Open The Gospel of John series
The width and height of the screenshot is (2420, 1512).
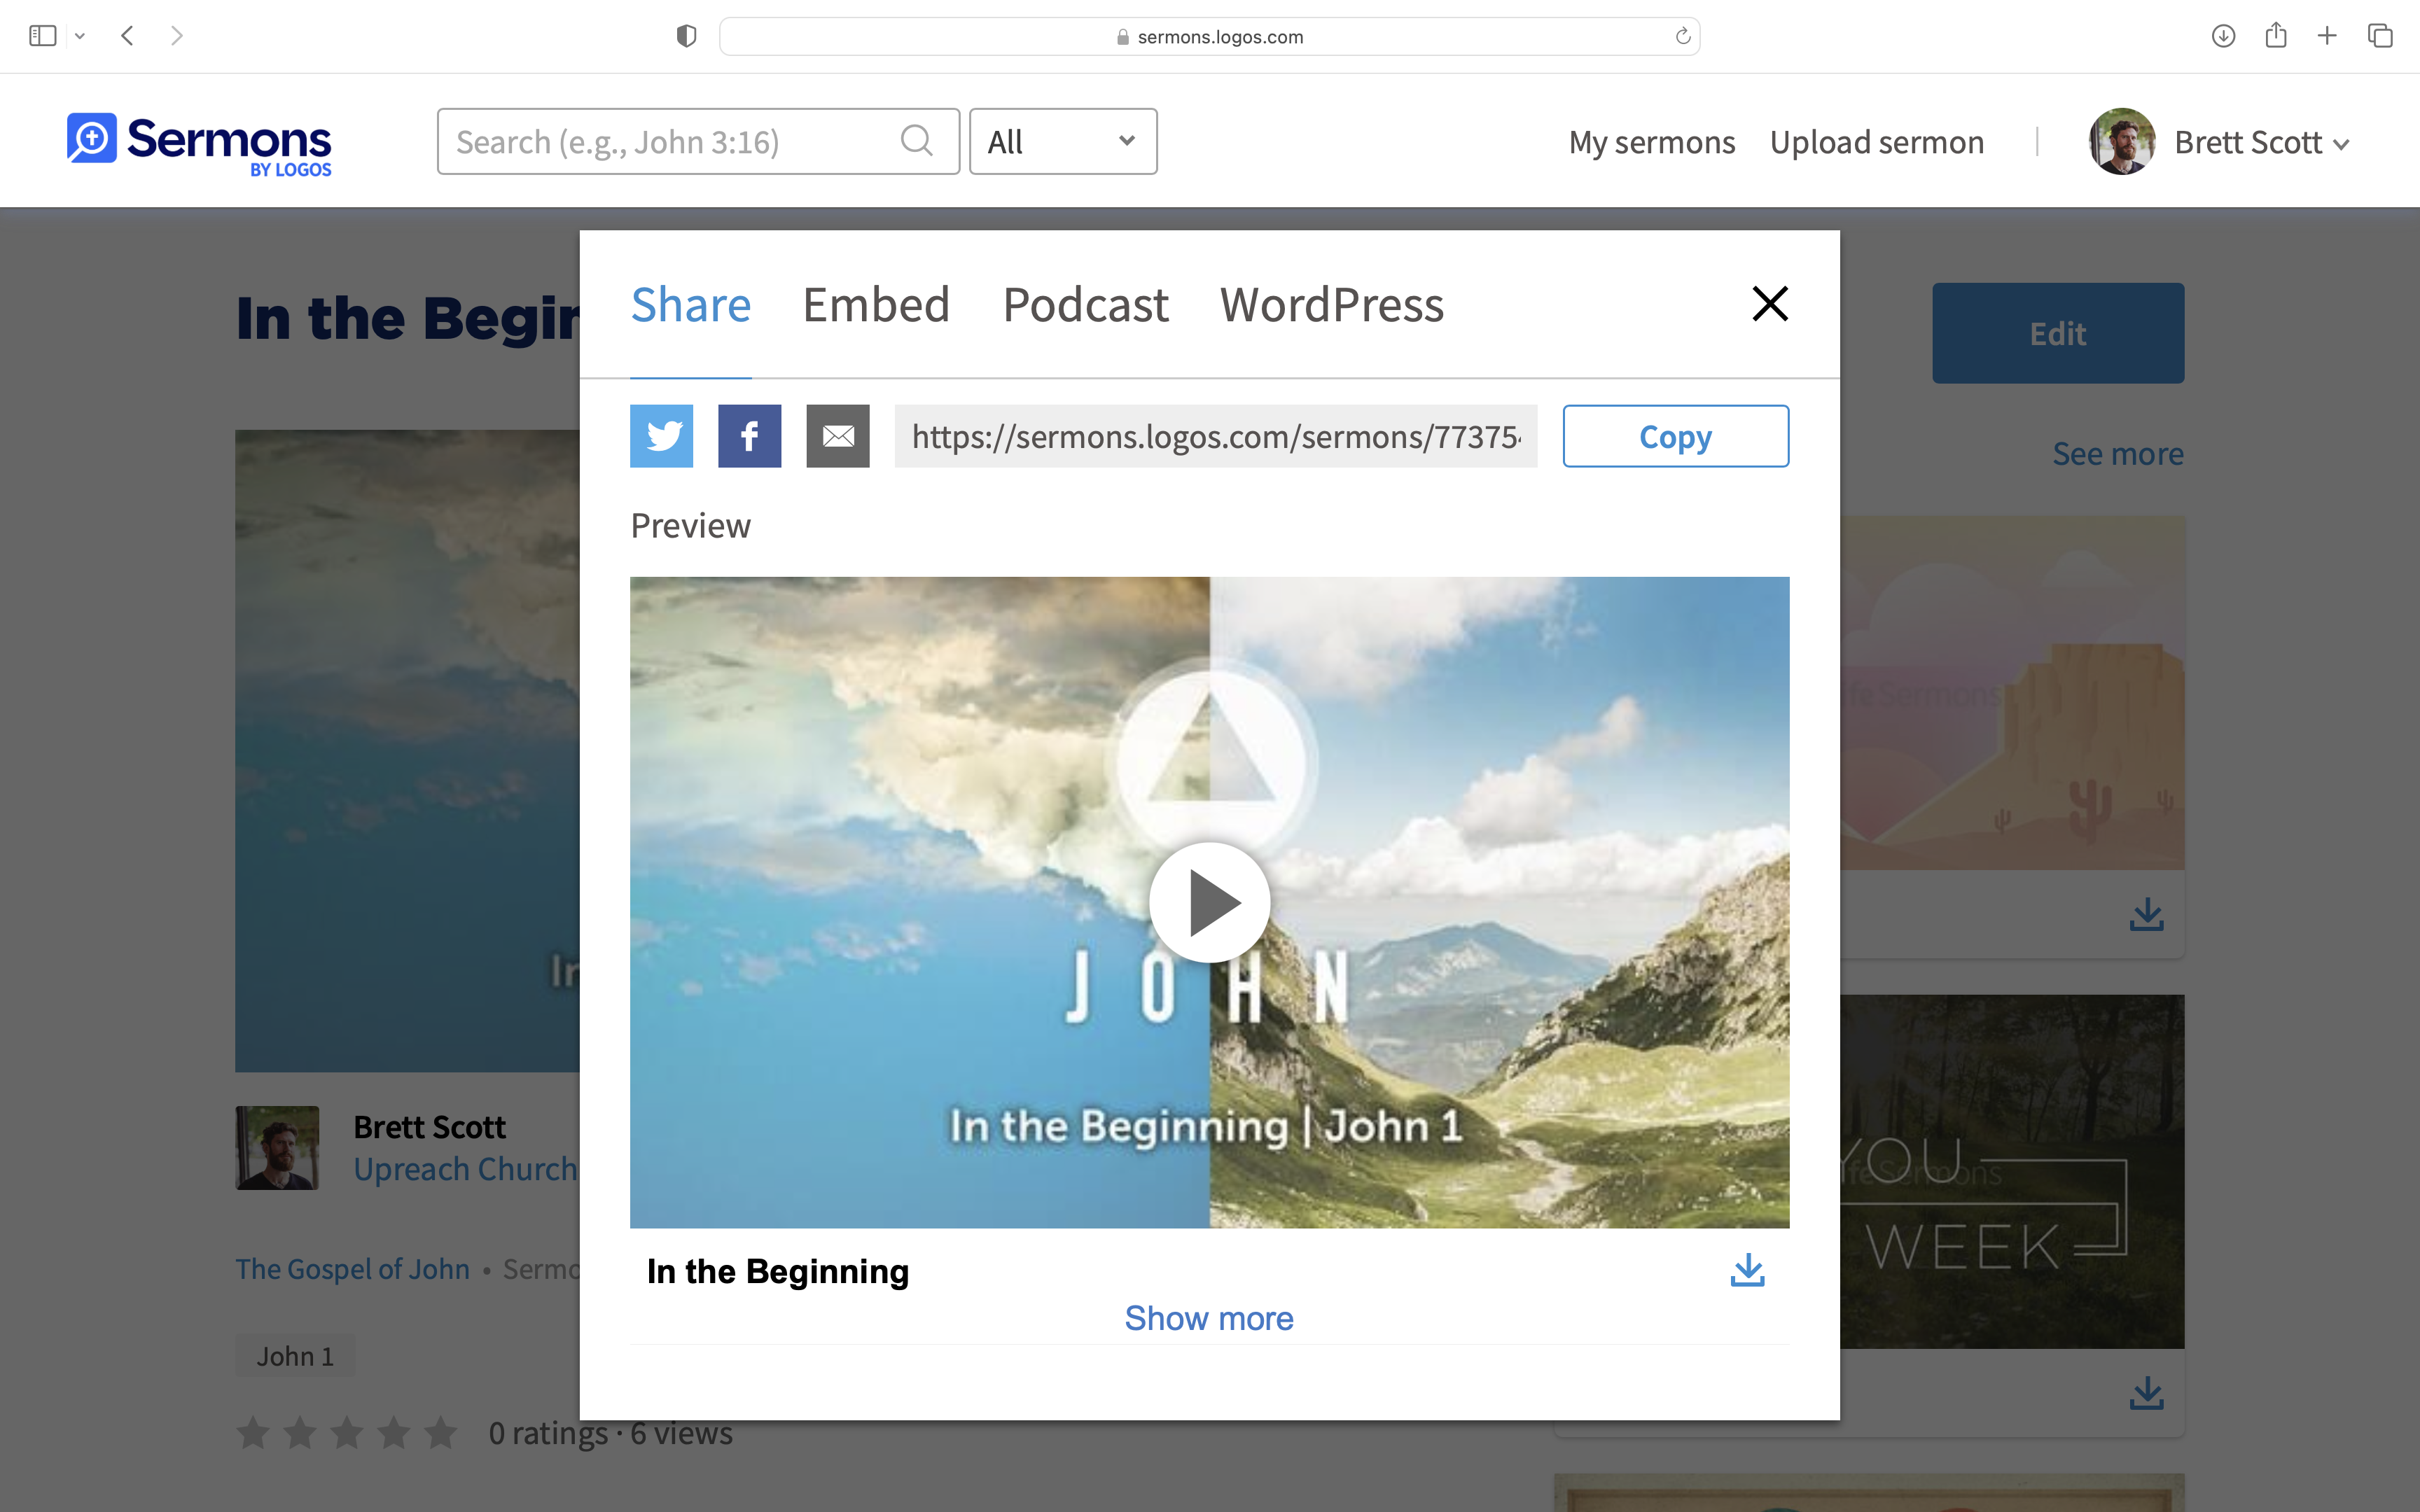[x=352, y=1269]
